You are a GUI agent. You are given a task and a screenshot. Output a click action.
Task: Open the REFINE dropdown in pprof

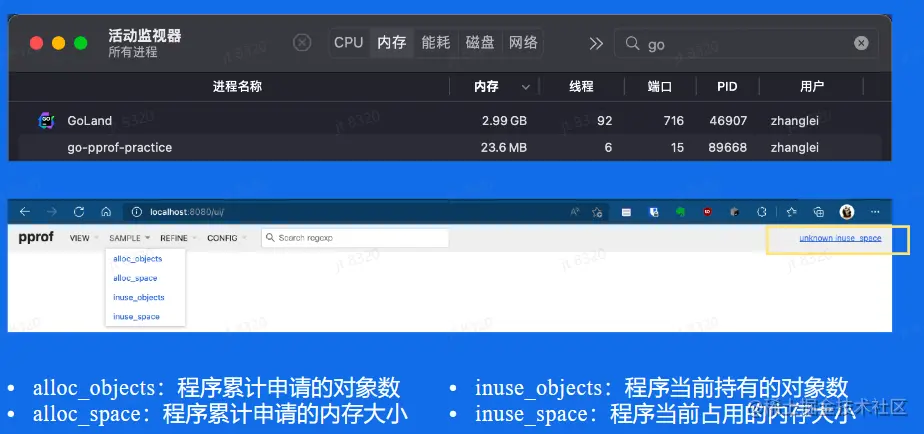[x=178, y=238]
